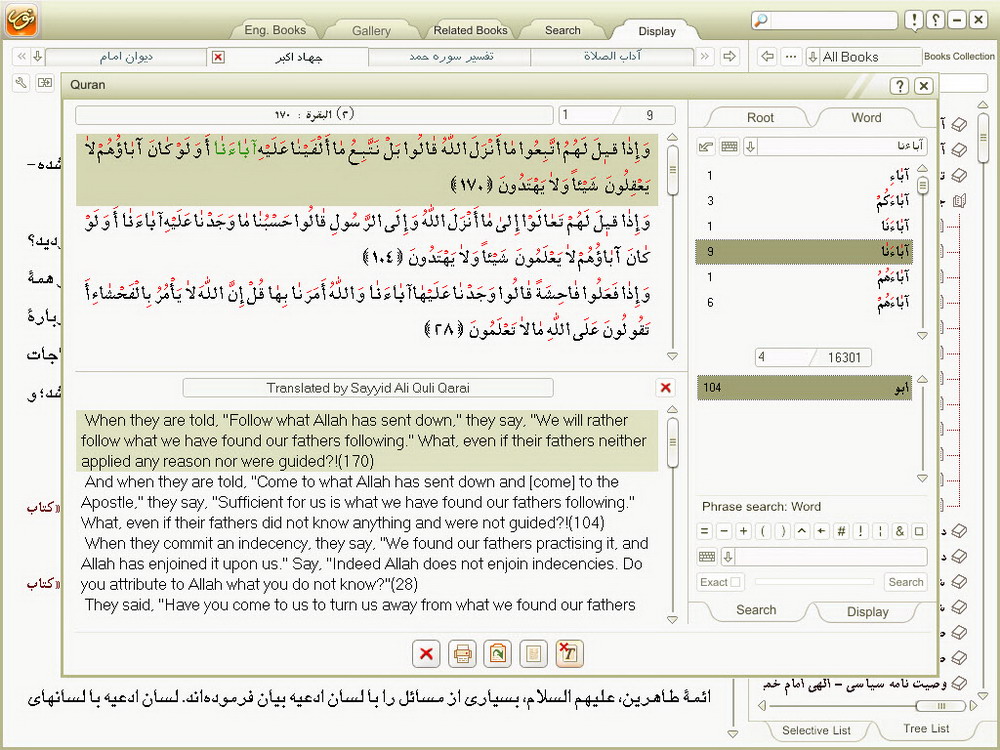This screenshot has height=750, width=1000.
Task: Click the Books Collection label
Action: coord(959,56)
